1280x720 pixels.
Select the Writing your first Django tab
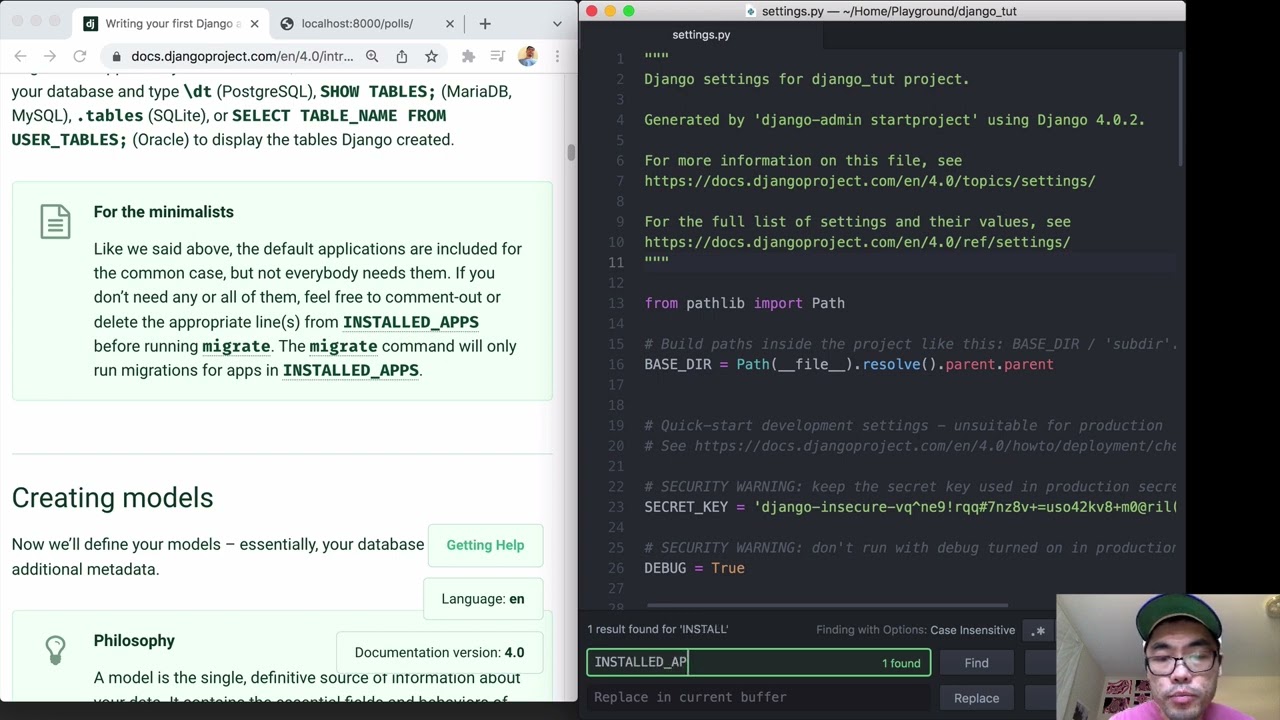(x=171, y=23)
